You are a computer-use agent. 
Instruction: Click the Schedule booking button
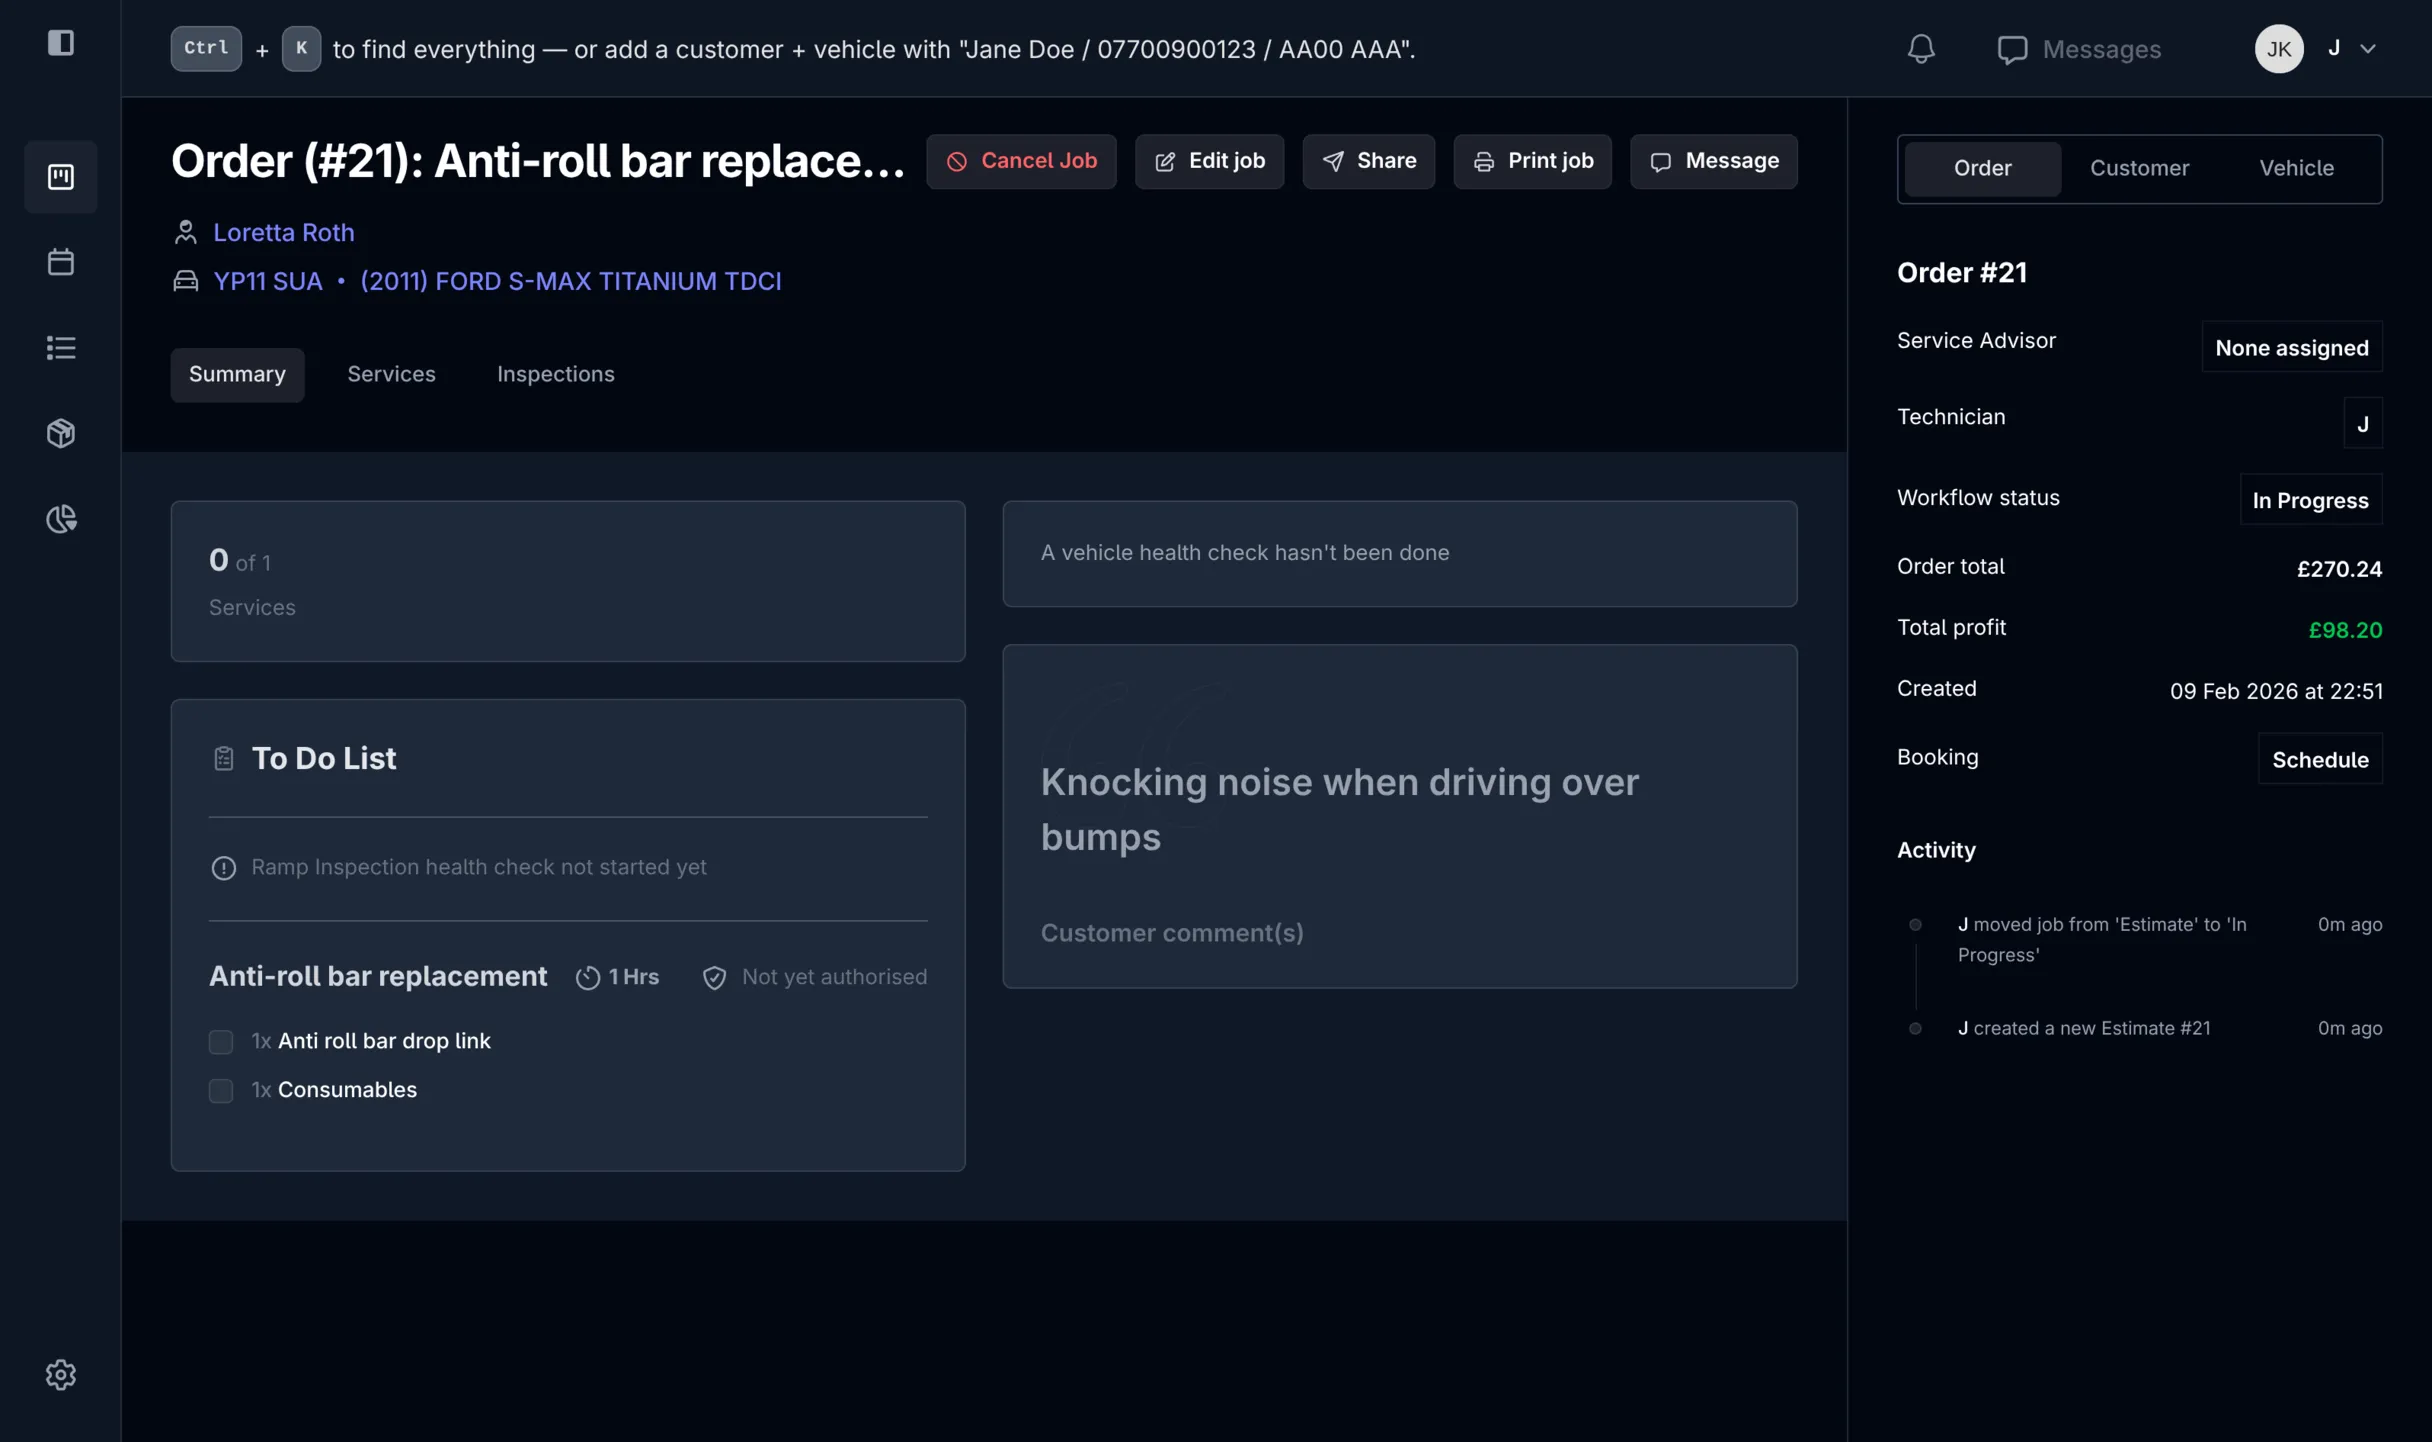pyautogui.click(x=2320, y=759)
